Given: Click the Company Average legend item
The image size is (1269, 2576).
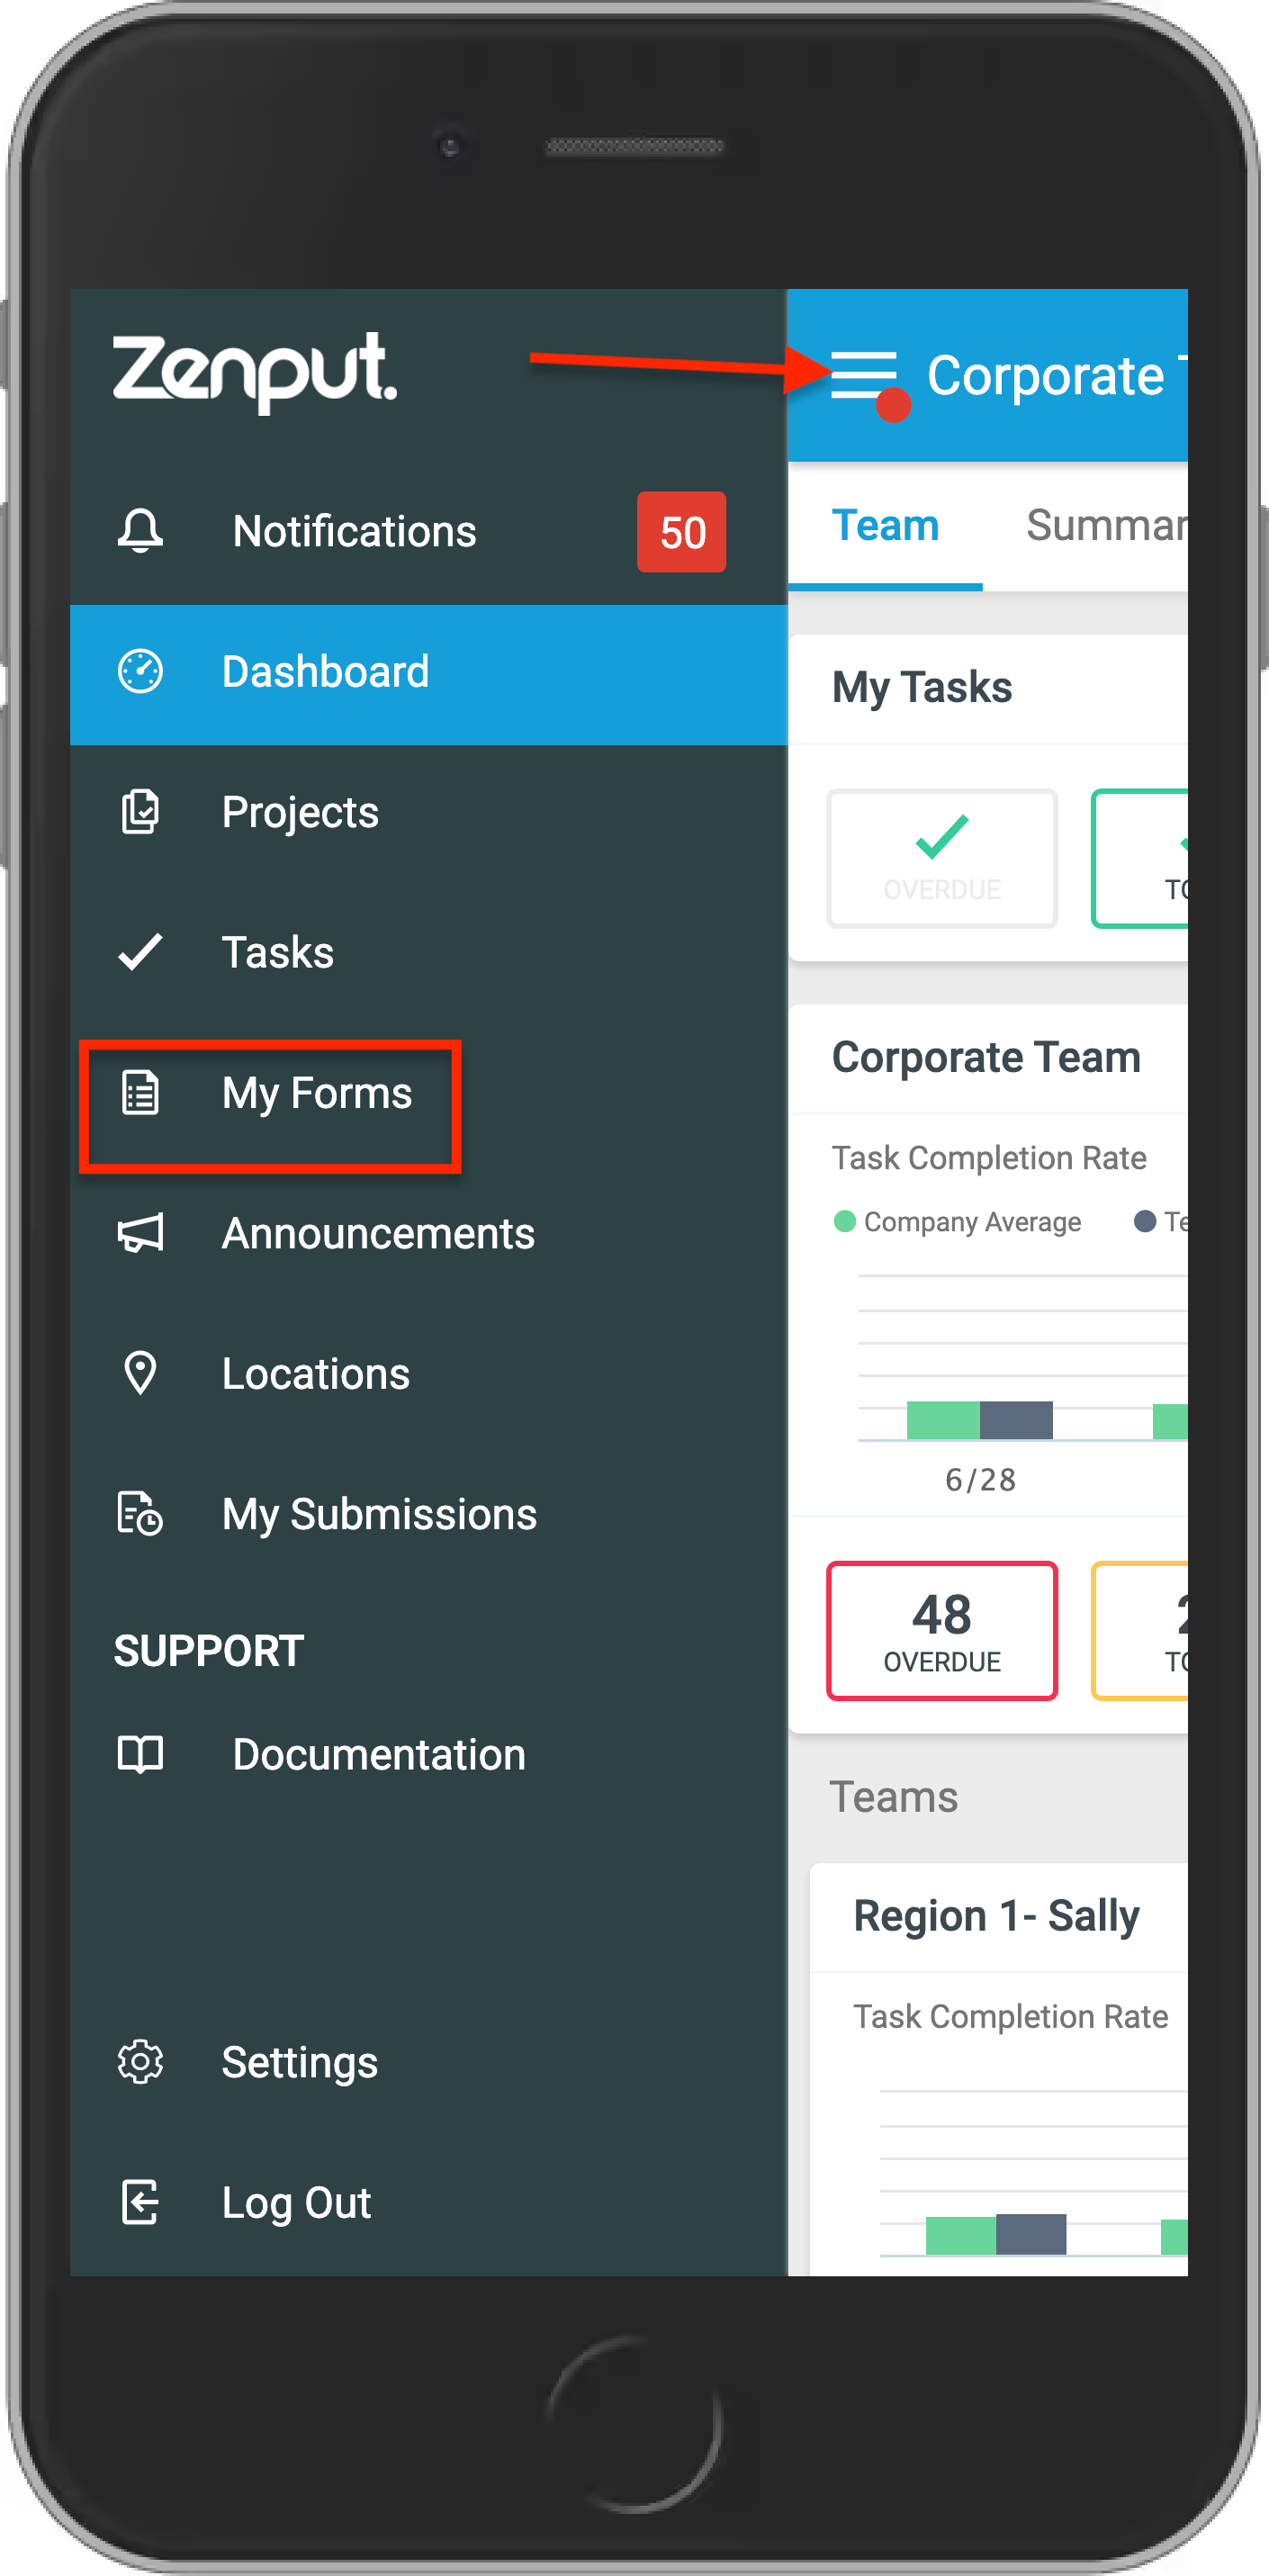Looking at the screenshot, I should [x=957, y=1222].
